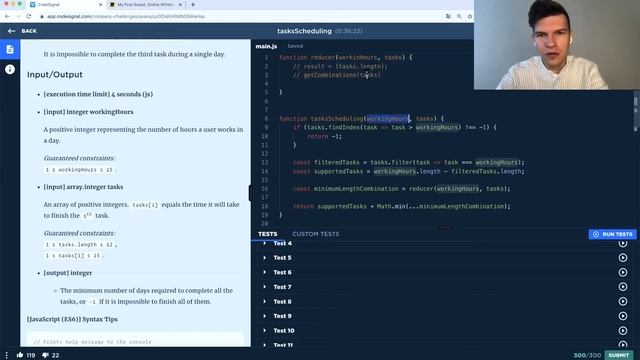The image size is (640, 360).
Task: Switch to the CUSTOM TESTS tab
Action: coord(316,234)
